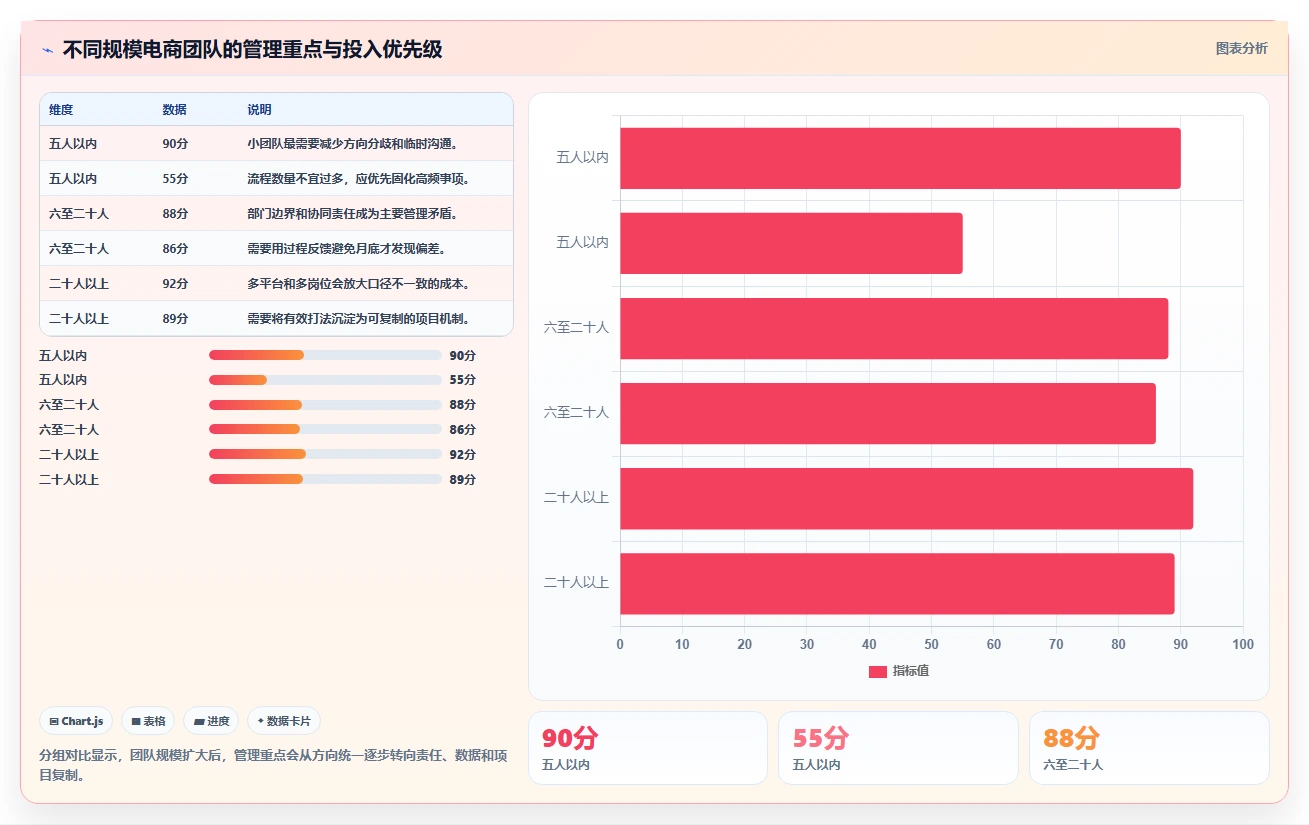This screenshot has width=1309, height=825.
Task: Click the pulse icon beside the page title
Action: pos(47,50)
